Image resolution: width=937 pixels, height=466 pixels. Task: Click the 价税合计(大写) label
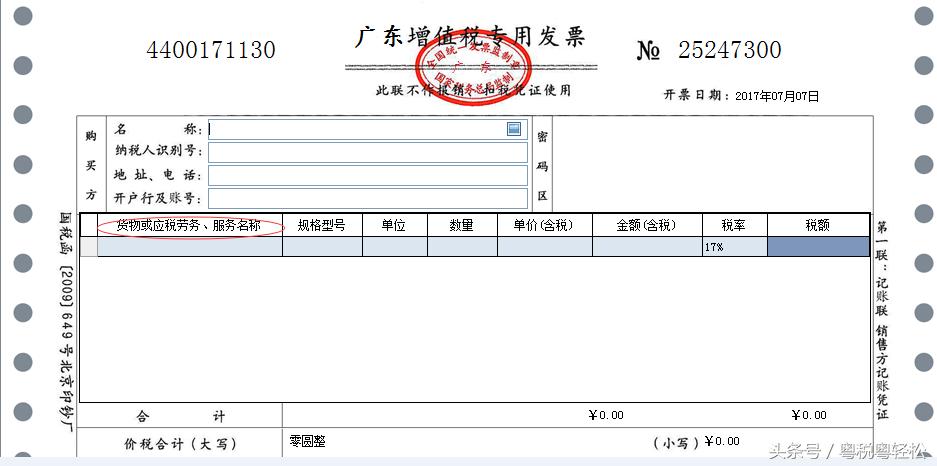(180, 444)
